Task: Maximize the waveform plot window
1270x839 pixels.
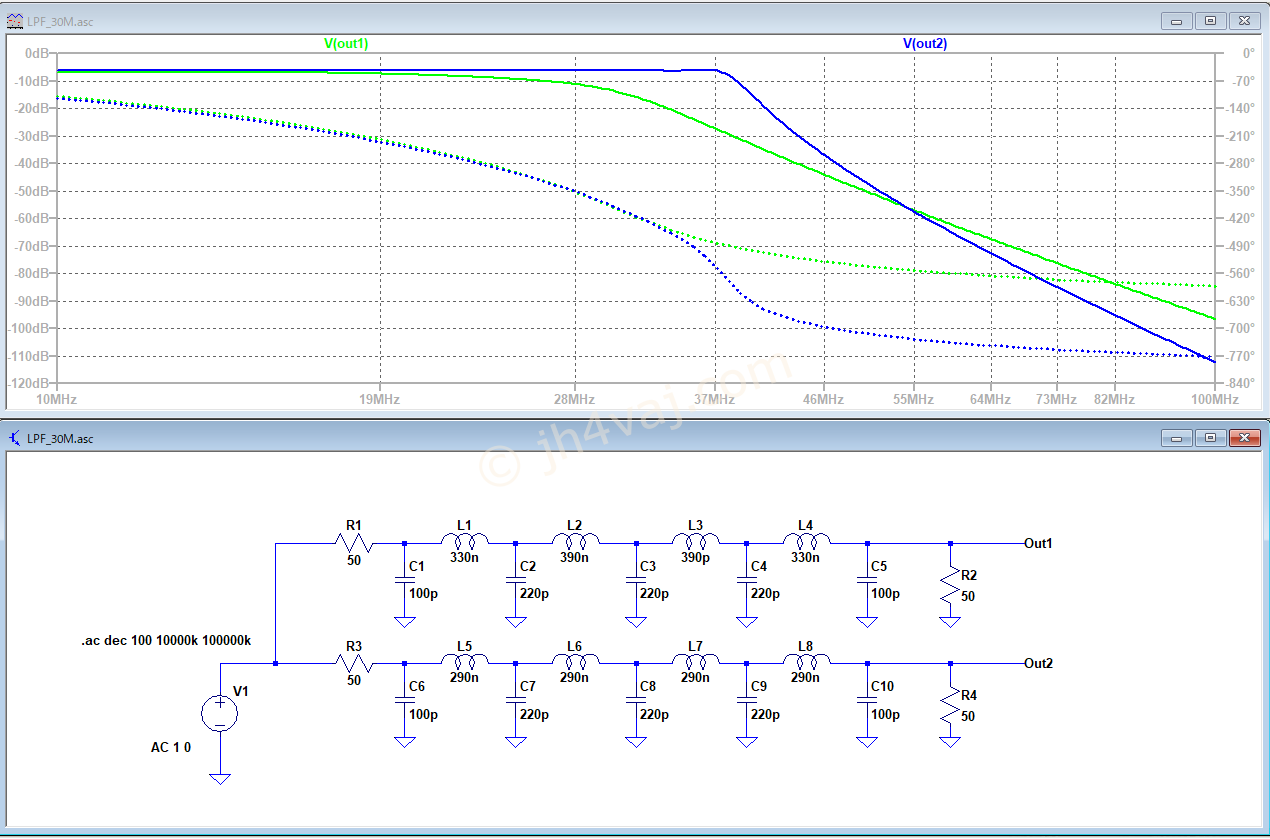Action: point(1210,20)
